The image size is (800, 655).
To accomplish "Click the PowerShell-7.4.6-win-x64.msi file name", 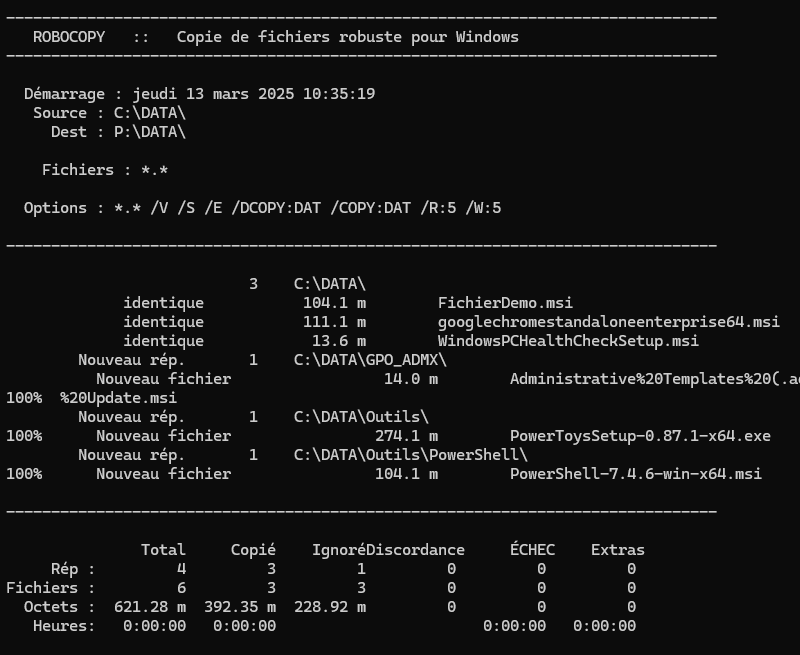I will [636, 474].
